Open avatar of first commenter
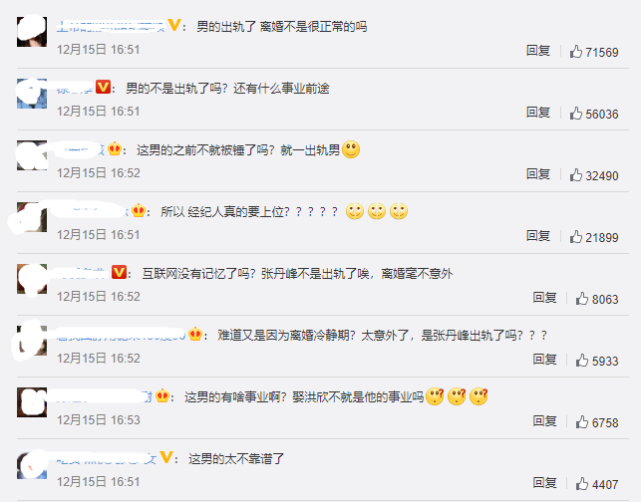The image size is (641, 502). click(32, 32)
